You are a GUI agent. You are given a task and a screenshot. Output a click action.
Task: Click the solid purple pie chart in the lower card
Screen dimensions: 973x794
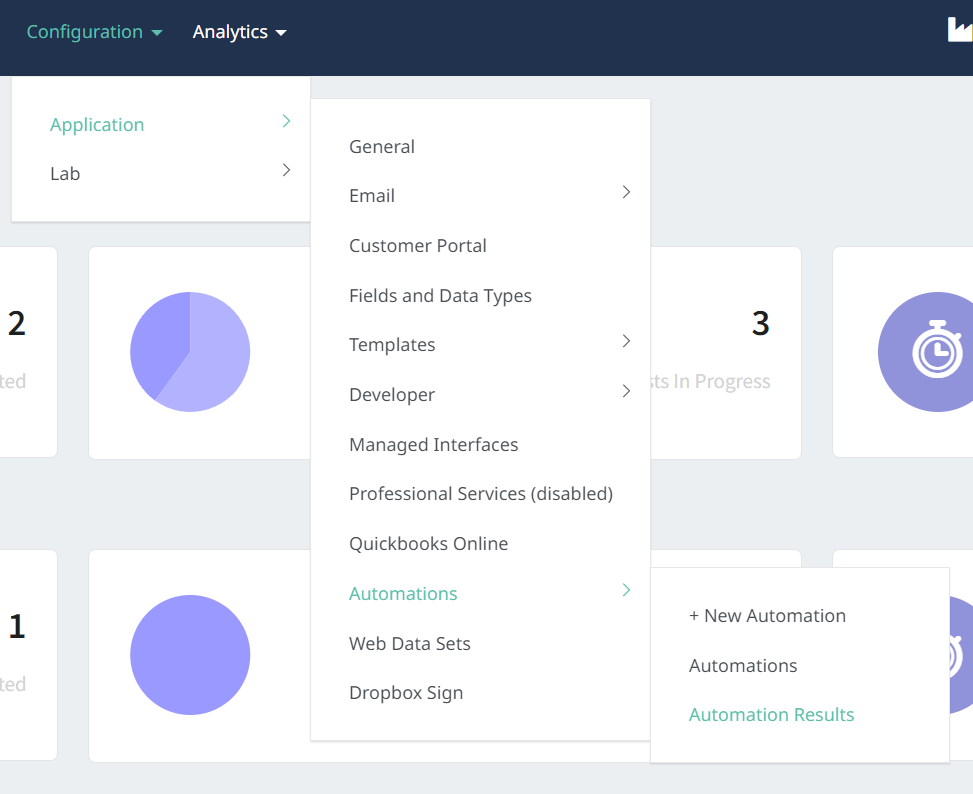[x=190, y=655]
